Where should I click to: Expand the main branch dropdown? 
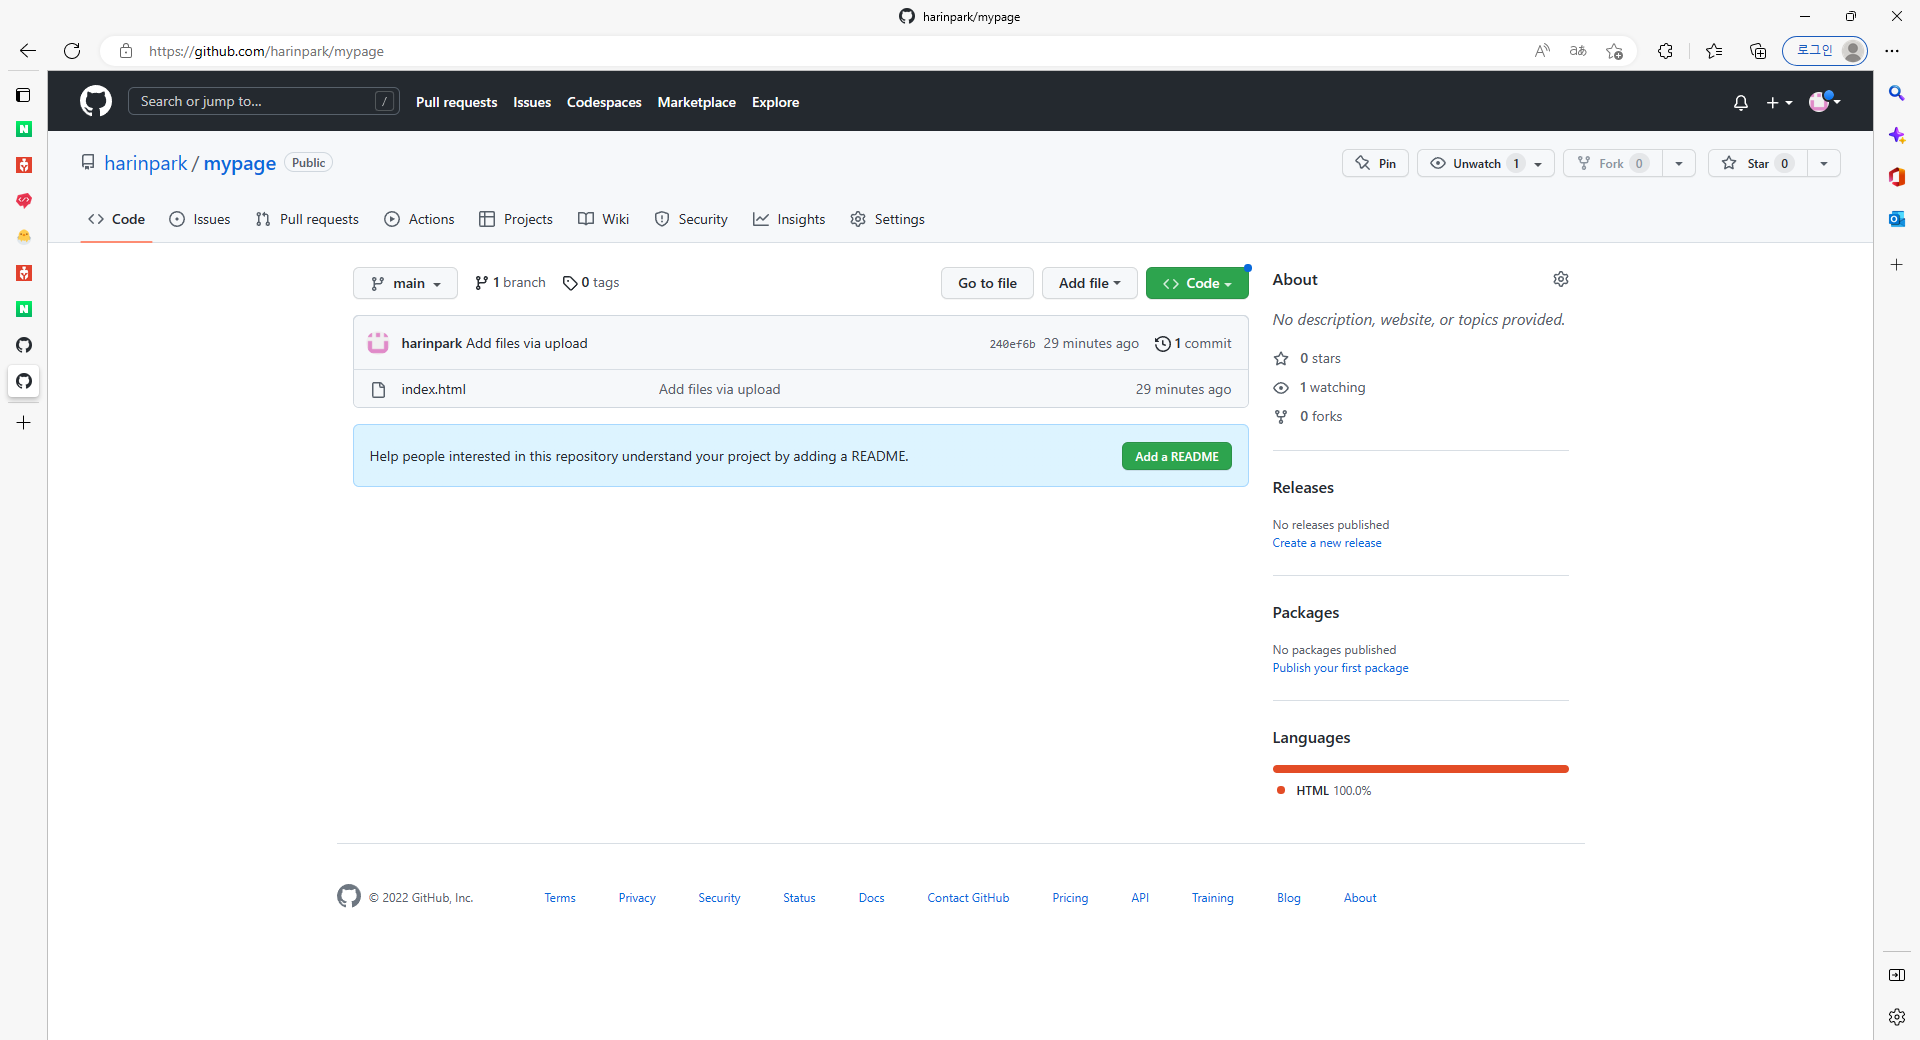click(x=405, y=283)
